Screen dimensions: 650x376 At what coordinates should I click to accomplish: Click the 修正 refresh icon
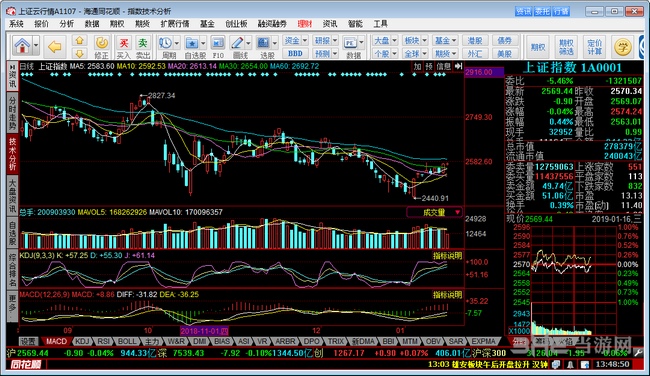102,47
